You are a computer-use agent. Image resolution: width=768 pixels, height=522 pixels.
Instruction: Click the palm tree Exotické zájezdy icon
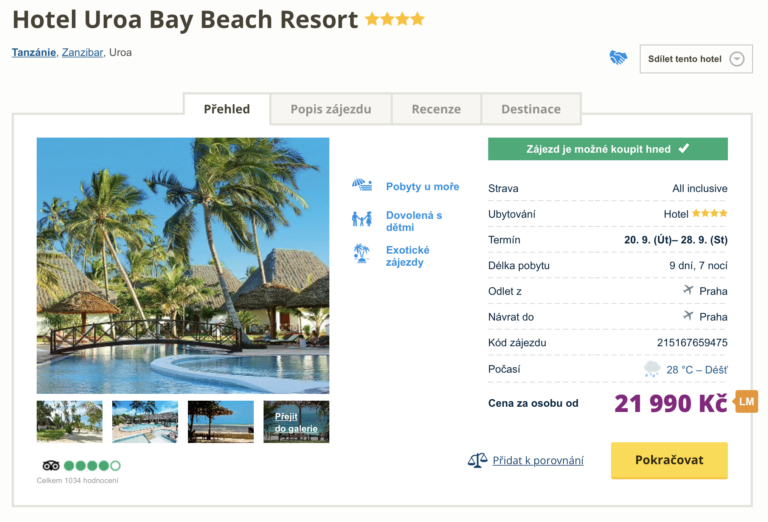(x=361, y=254)
